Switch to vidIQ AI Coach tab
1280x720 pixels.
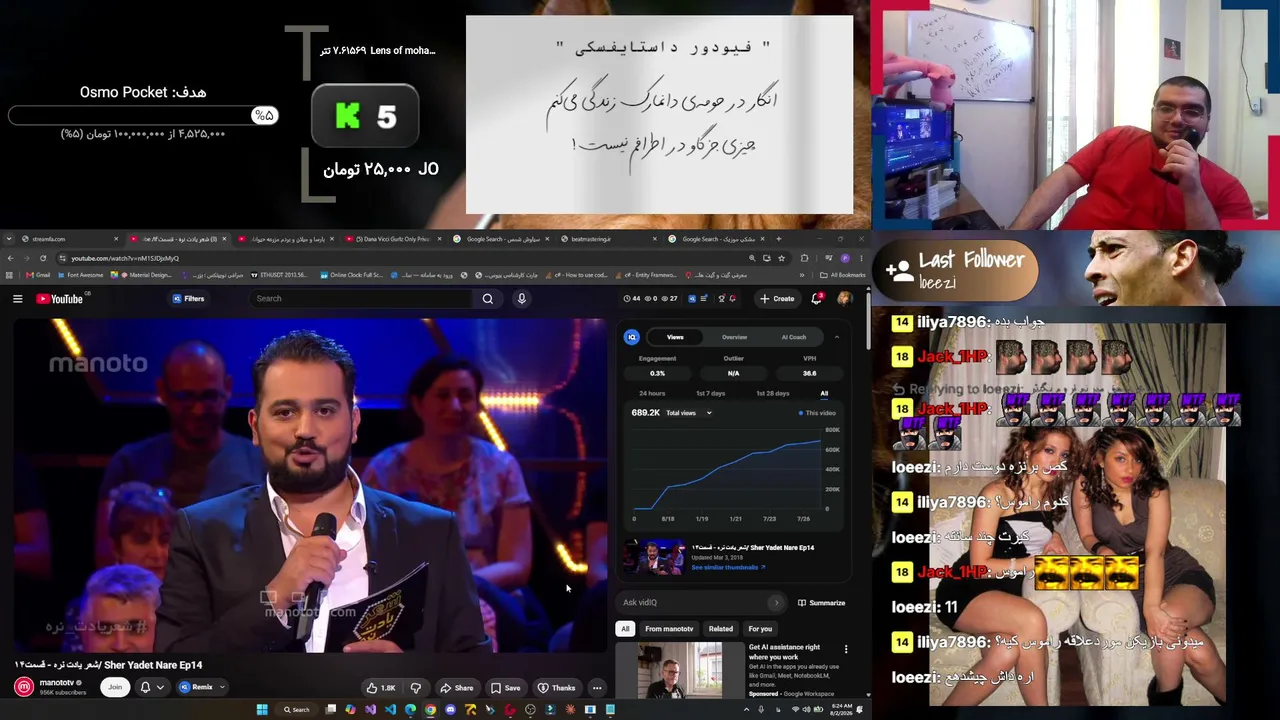tap(793, 337)
